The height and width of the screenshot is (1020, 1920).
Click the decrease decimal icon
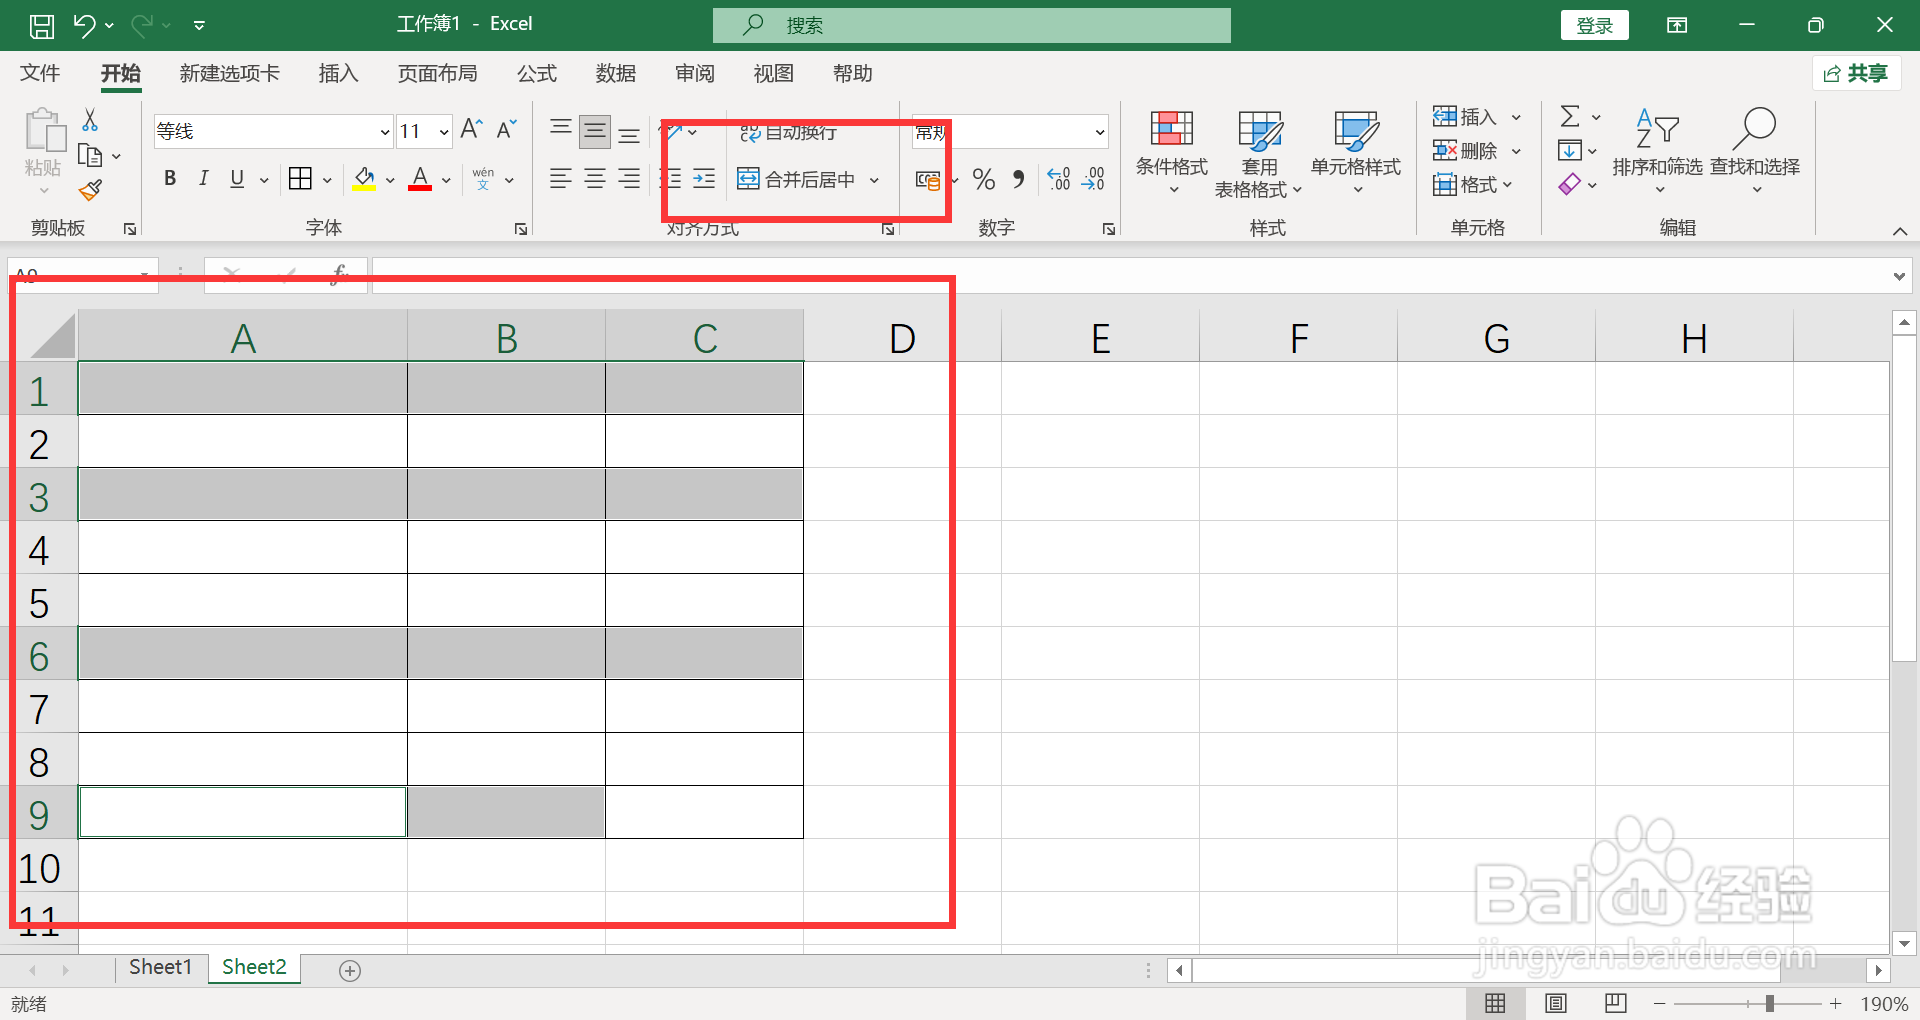pyautogui.click(x=1093, y=179)
